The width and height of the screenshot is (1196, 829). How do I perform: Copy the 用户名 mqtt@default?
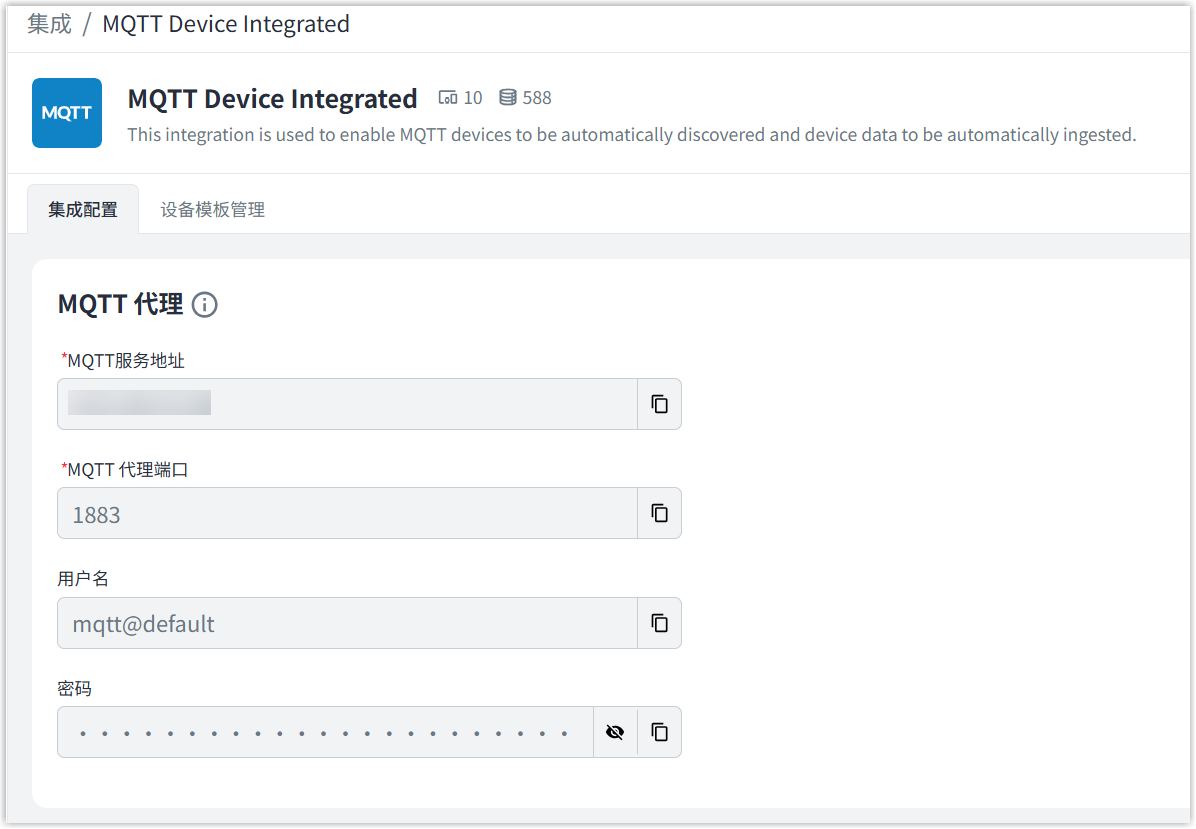point(659,623)
